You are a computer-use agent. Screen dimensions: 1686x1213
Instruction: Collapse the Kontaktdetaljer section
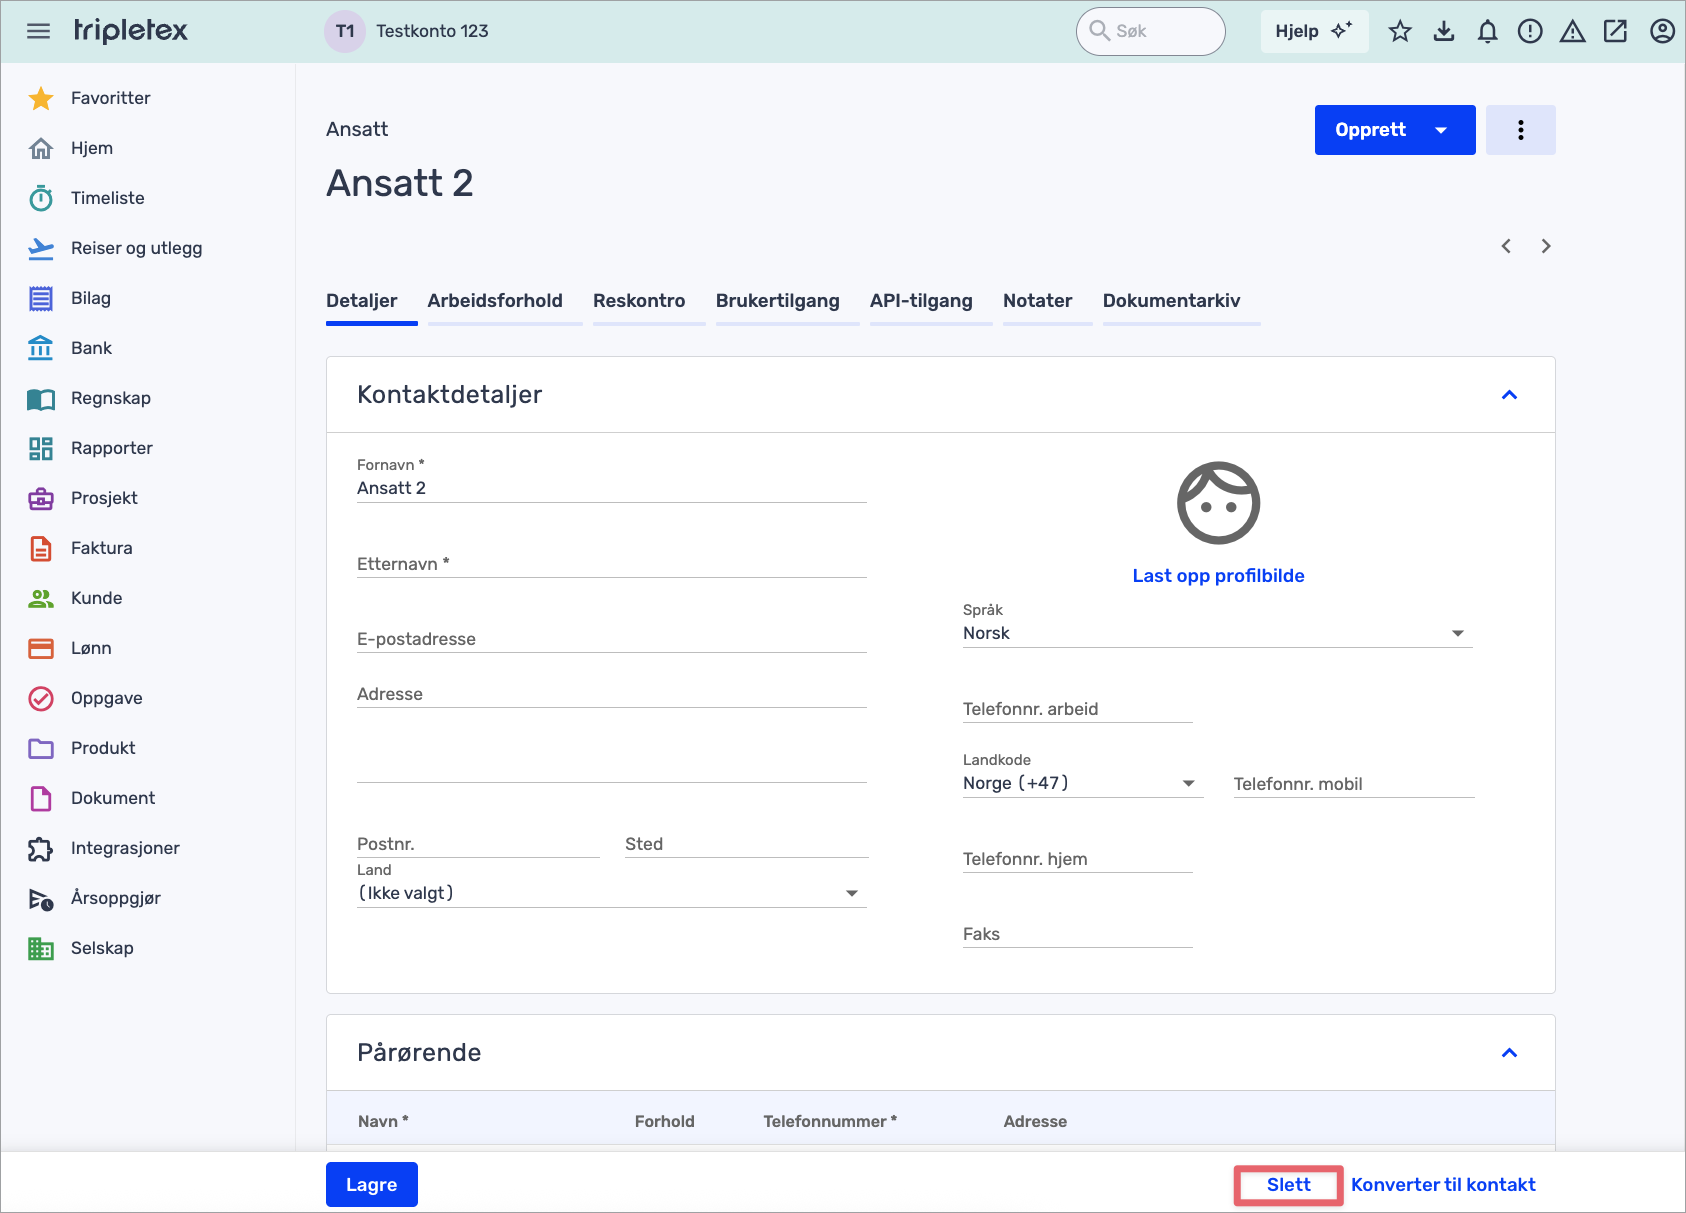click(1510, 395)
